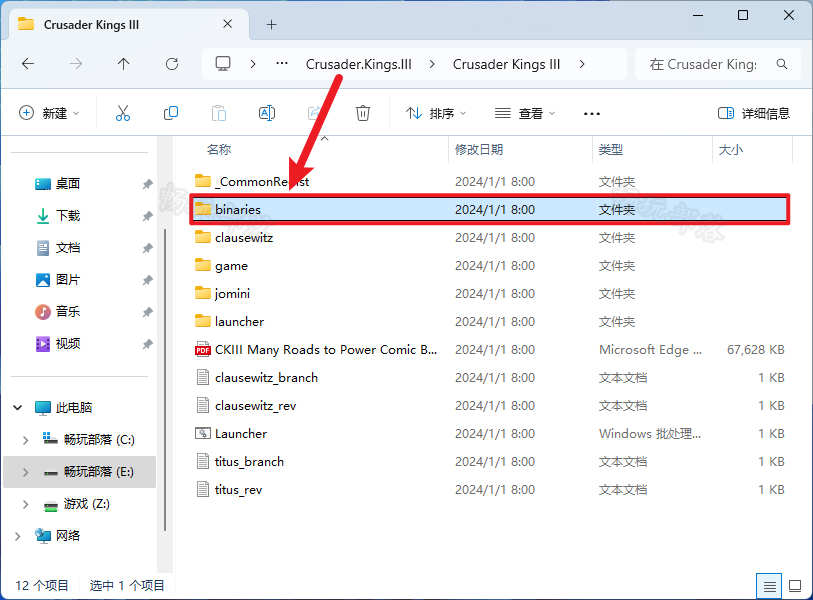Click the Rename icon in toolbar

click(267, 113)
